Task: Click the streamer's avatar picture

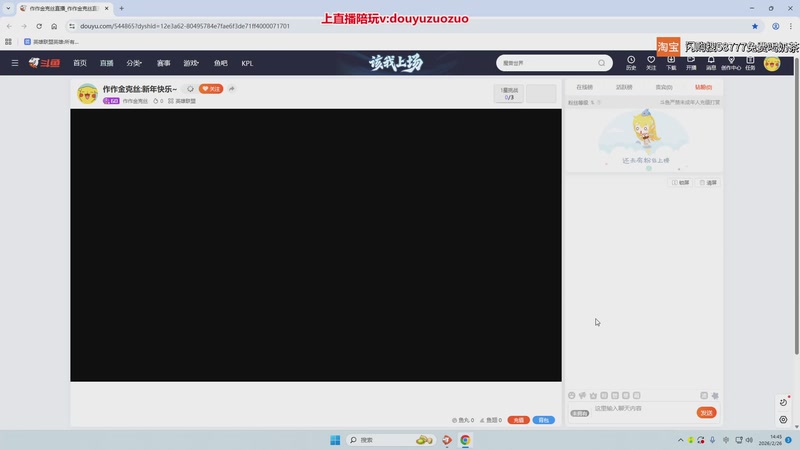Action: coord(87,94)
